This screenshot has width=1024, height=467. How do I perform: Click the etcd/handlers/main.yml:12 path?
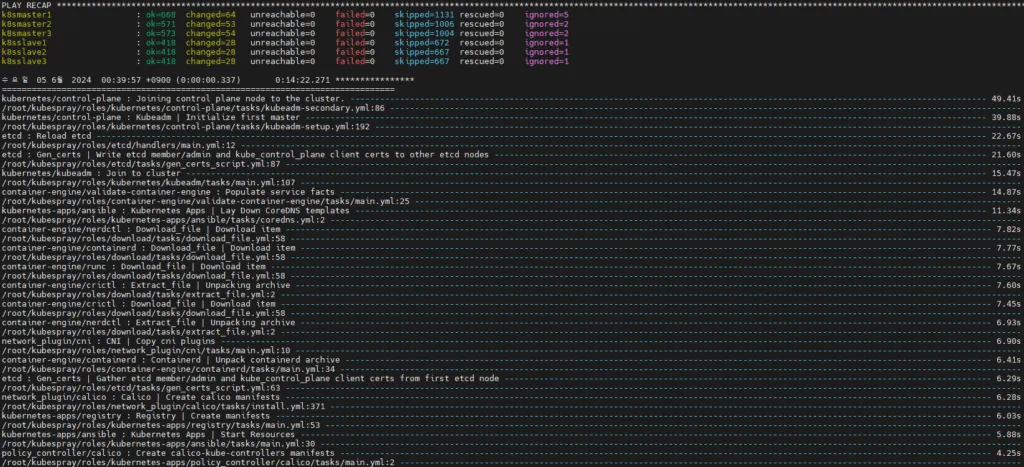tap(118, 145)
